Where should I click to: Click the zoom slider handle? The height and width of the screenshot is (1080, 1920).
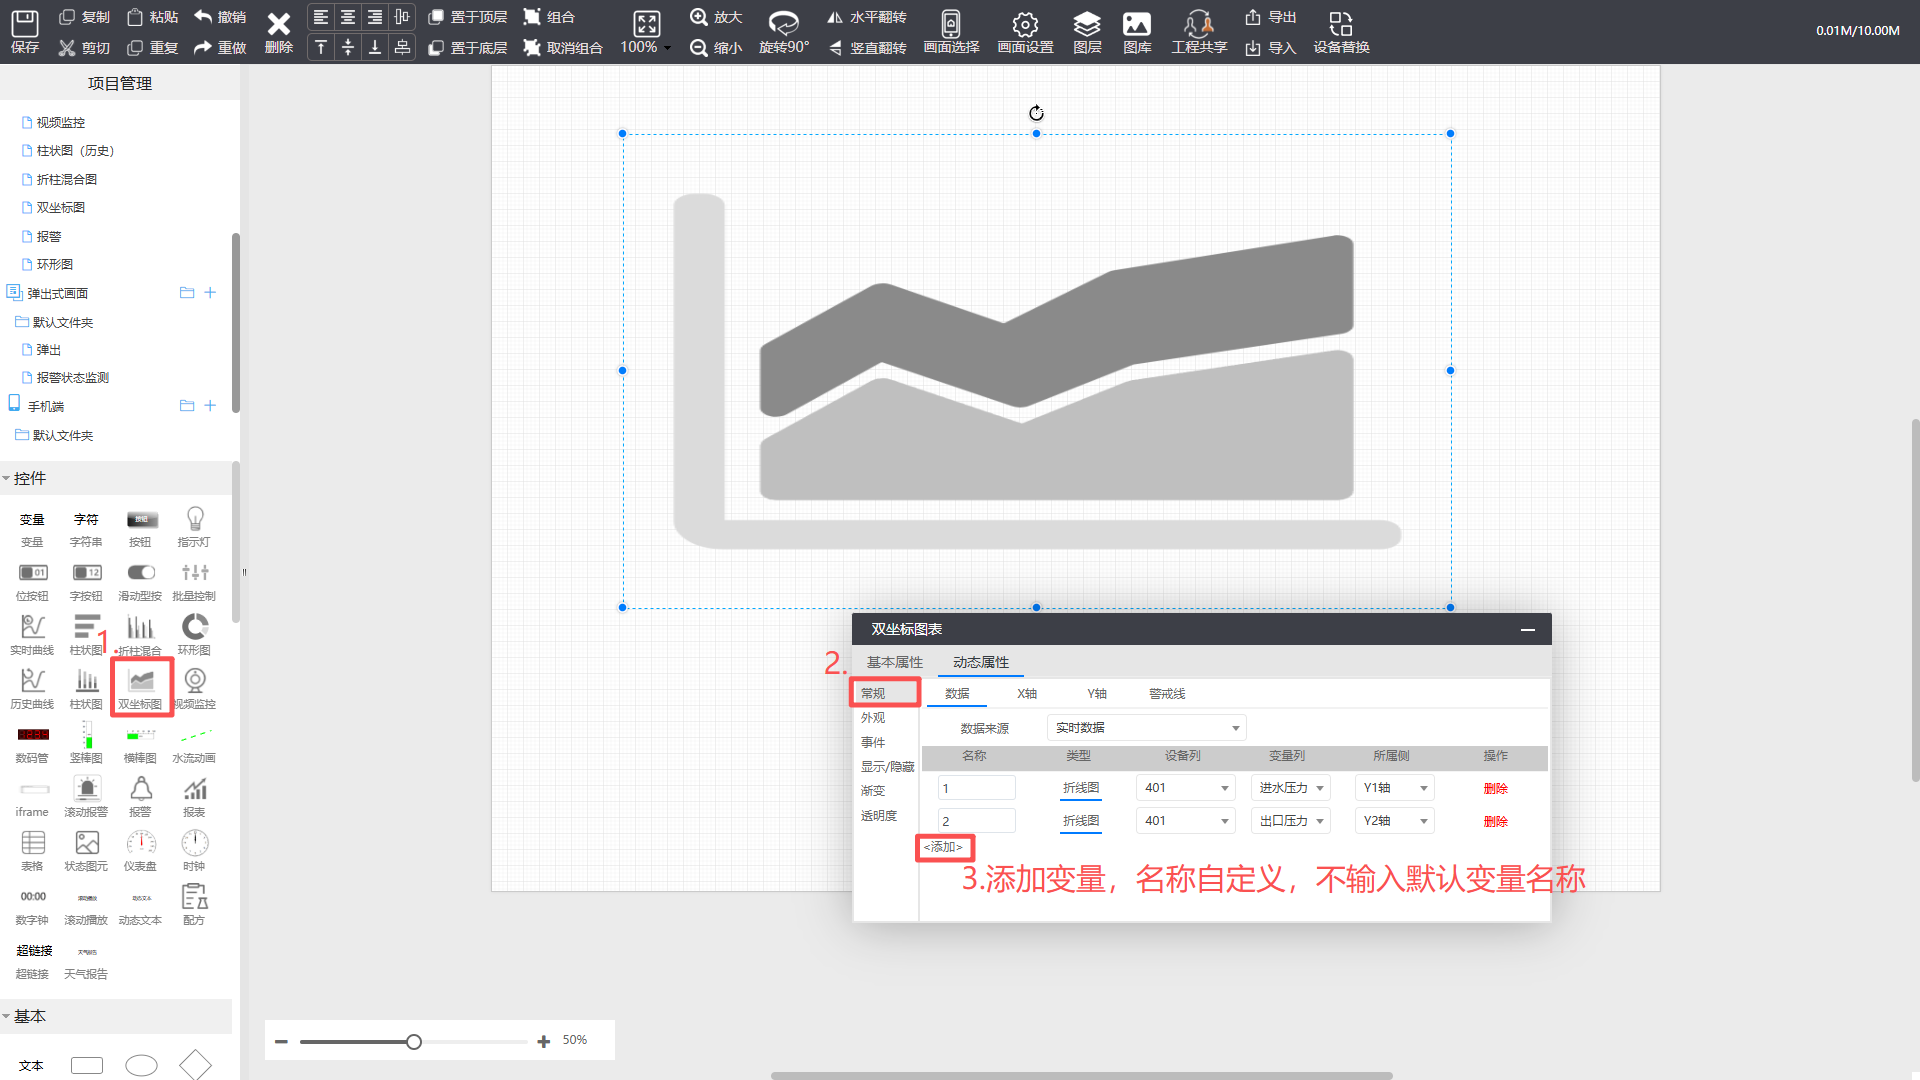pos(414,1042)
